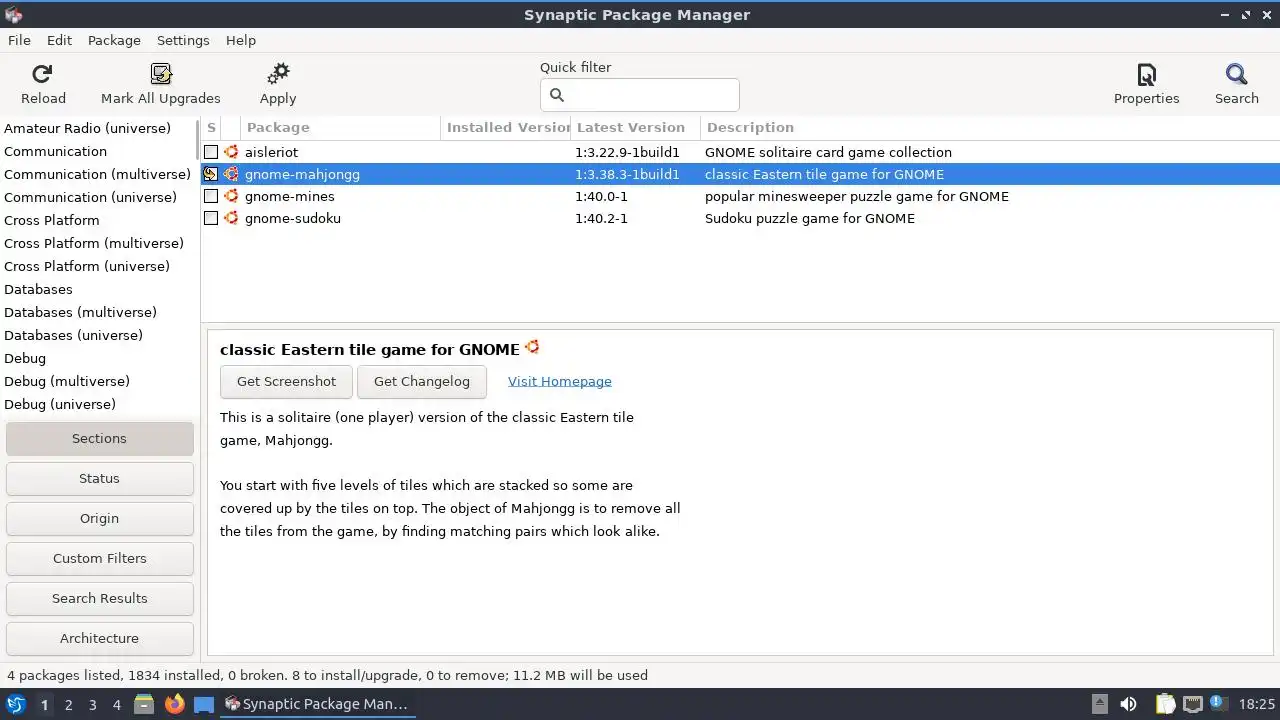The height and width of the screenshot is (720, 1280).
Task: Click Ubuntu supported icon for aisleriot
Action: click(231, 152)
